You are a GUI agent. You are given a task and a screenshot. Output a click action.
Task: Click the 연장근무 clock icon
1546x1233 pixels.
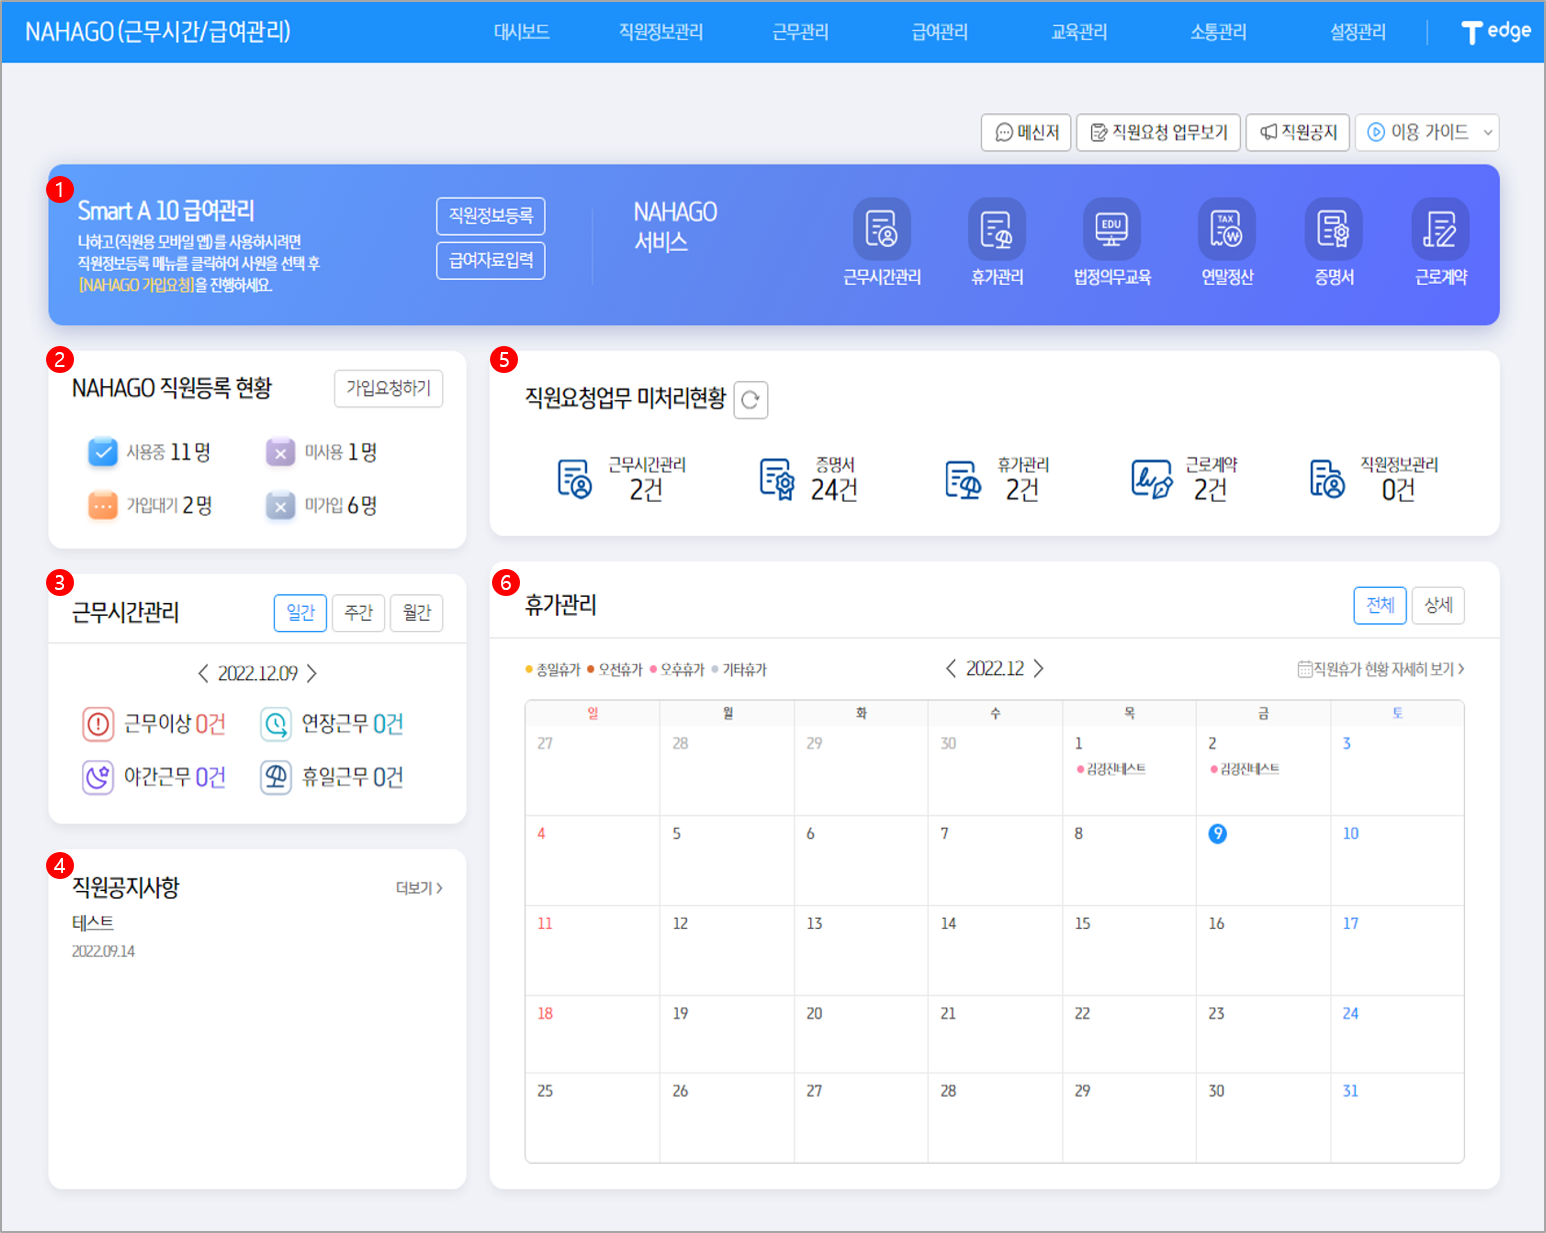click(276, 724)
